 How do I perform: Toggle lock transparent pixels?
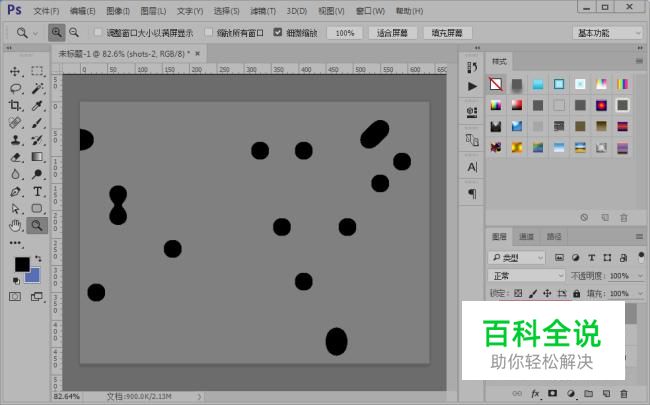(518, 293)
